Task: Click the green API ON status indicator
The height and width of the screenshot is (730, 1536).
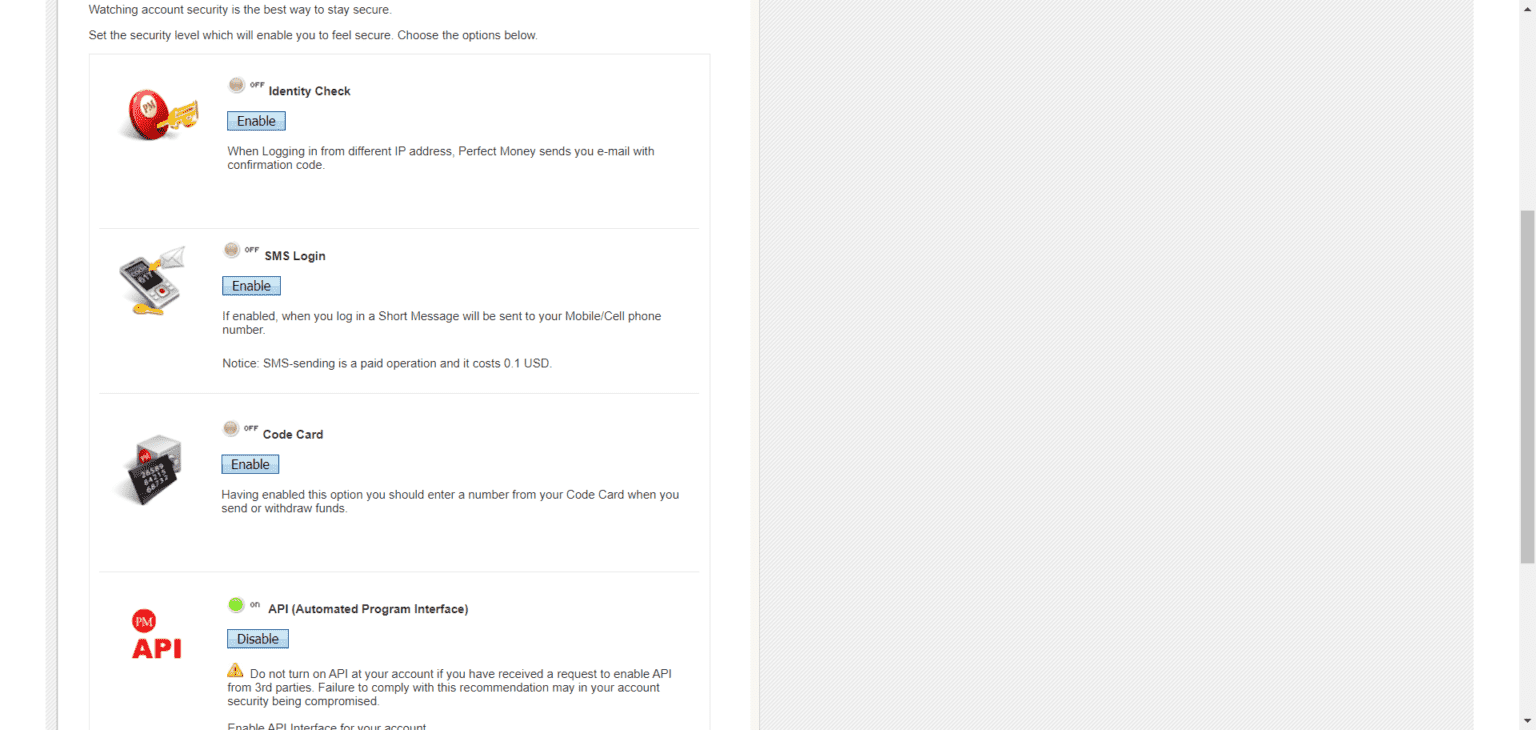Action: tap(243, 605)
